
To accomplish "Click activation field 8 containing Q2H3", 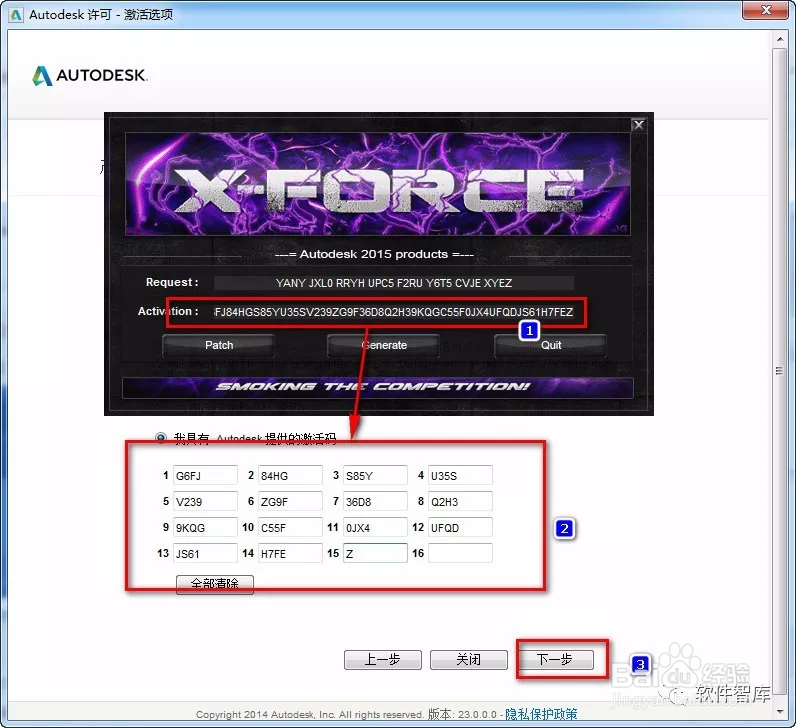I will (x=460, y=501).
